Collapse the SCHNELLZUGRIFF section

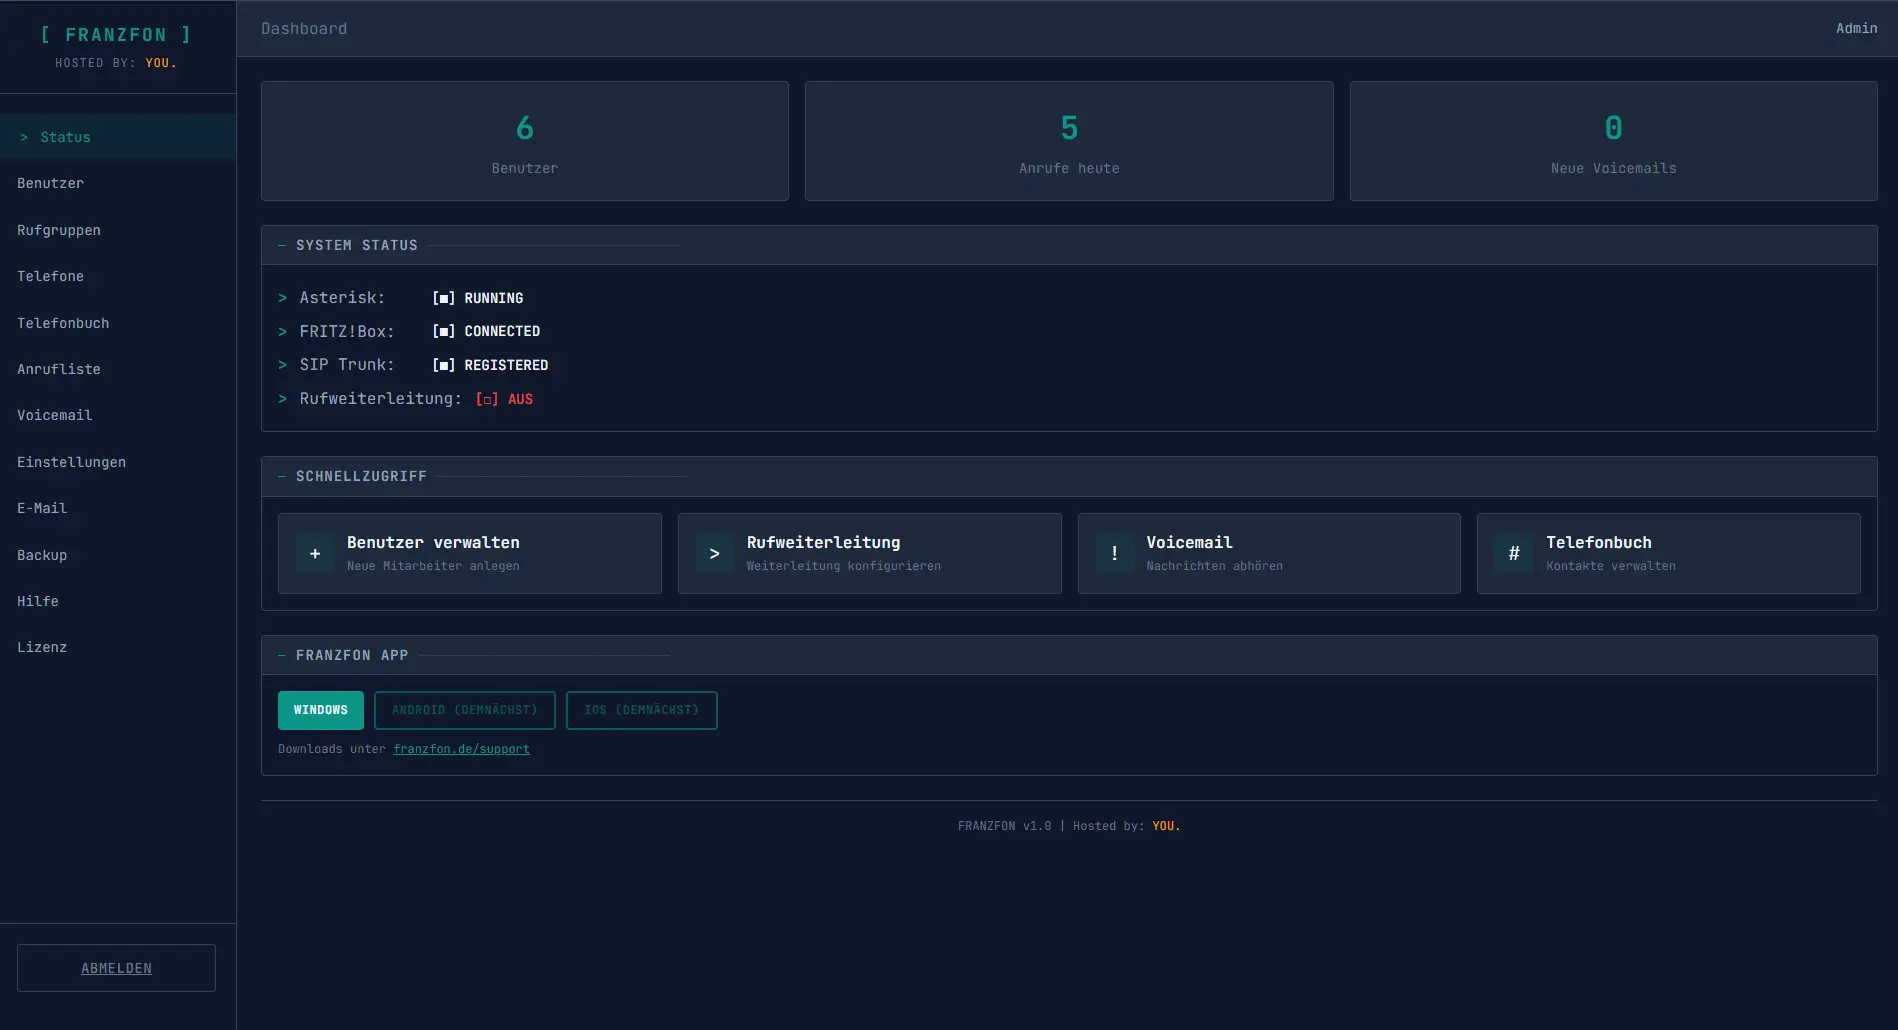click(281, 476)
